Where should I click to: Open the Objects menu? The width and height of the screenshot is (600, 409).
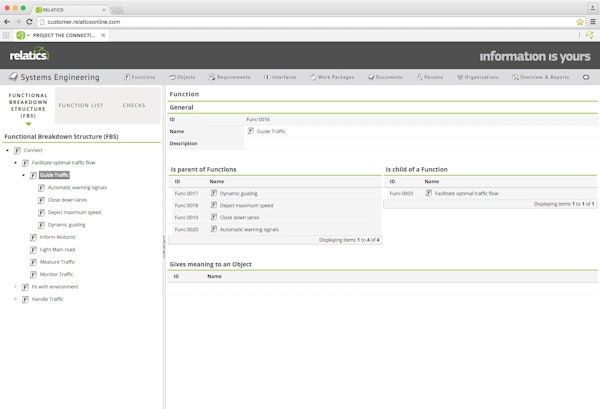click(182, 77)
